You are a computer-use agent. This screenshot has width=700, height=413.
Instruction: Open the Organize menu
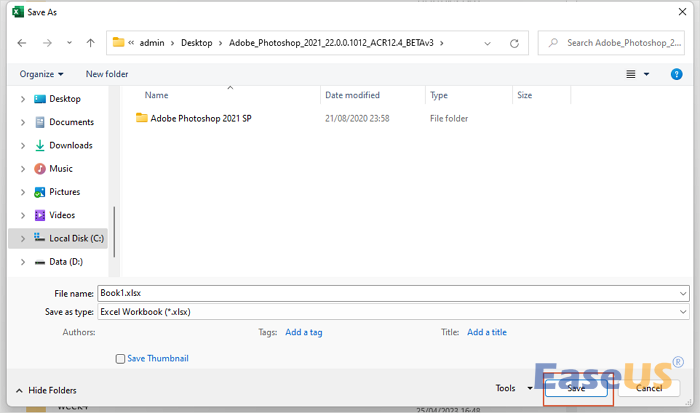point(42,74)
